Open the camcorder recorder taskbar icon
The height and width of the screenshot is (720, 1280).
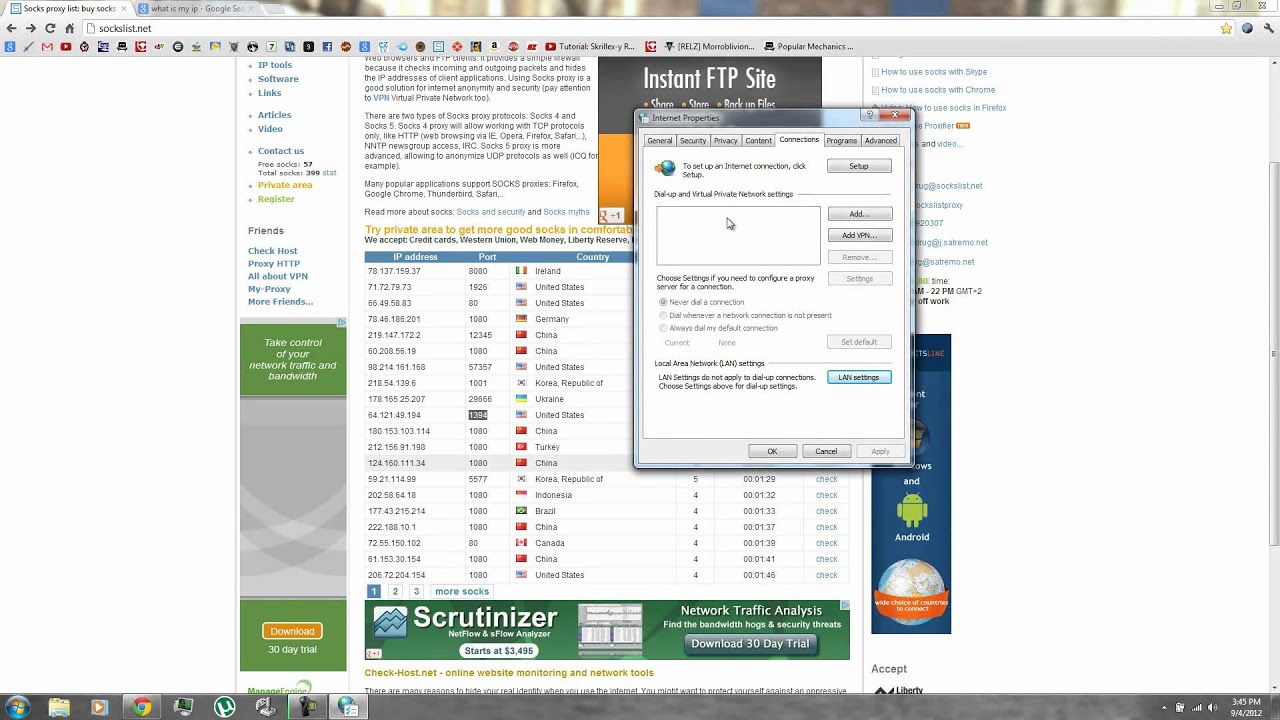click(307, 707)
